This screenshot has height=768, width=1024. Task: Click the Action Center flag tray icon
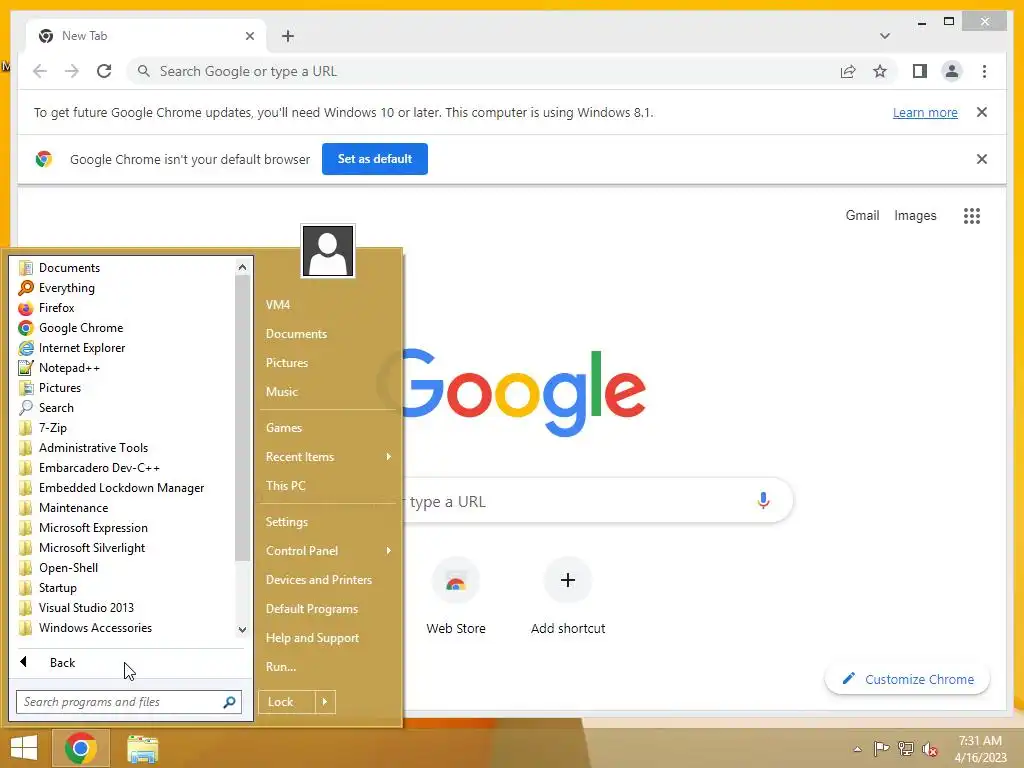click(x=881, y=749)
